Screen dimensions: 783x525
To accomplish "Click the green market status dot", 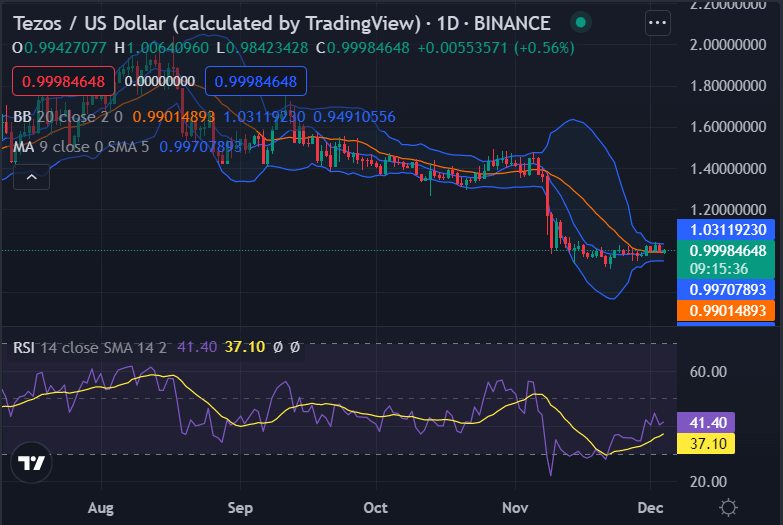I will point(581,22).
